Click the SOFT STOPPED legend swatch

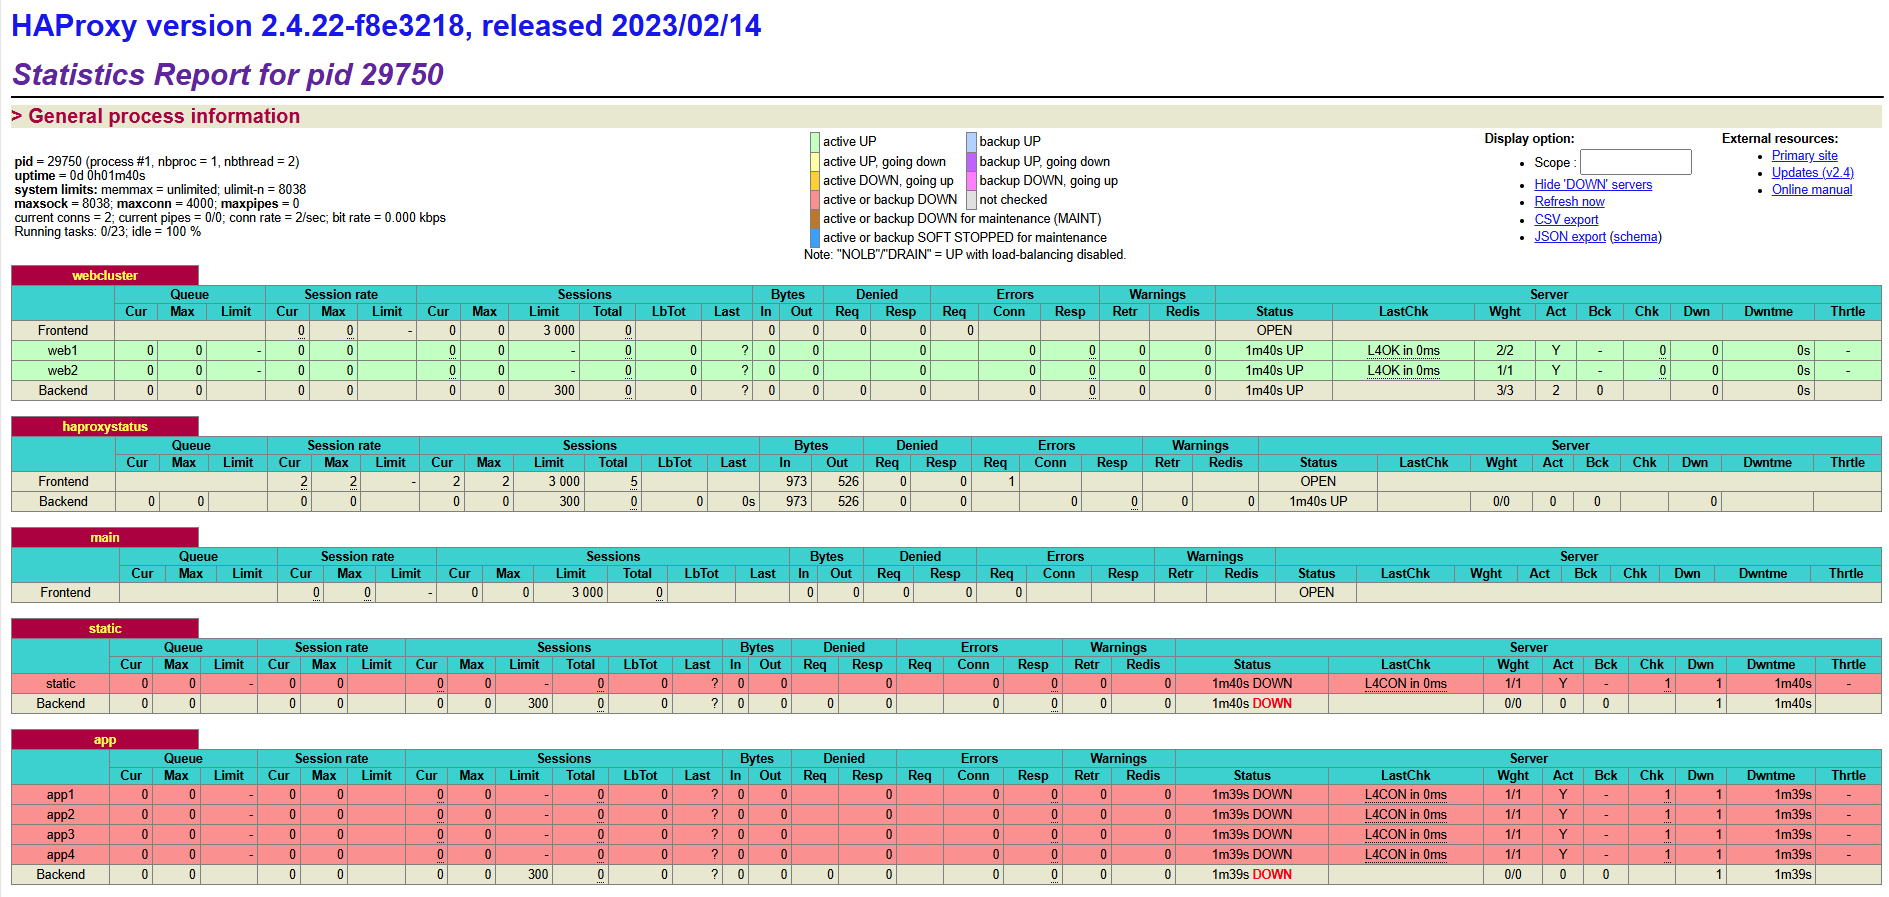click(x=815, y=237)
